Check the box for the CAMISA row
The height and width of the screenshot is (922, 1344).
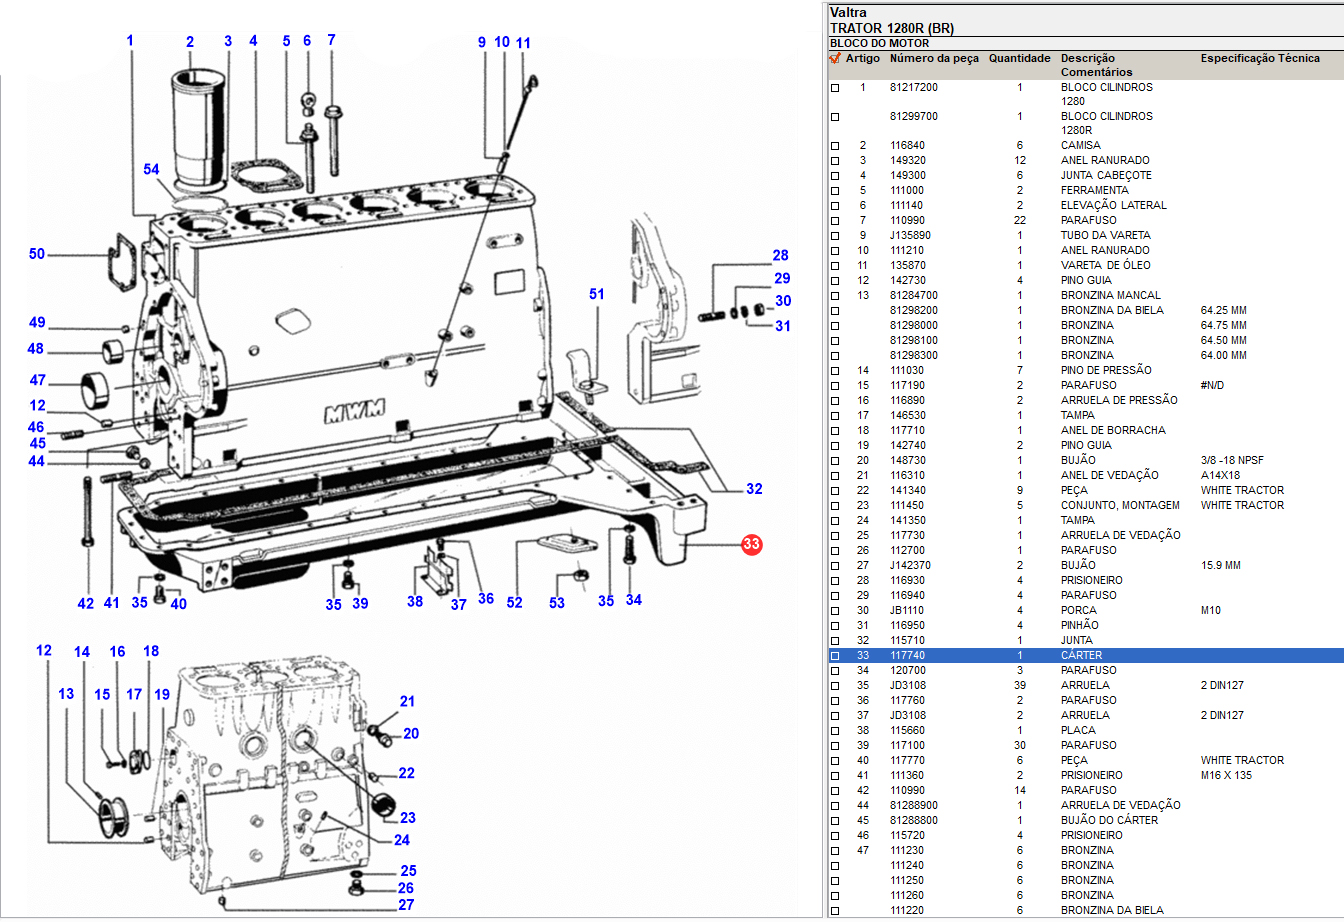pos(835,146)
